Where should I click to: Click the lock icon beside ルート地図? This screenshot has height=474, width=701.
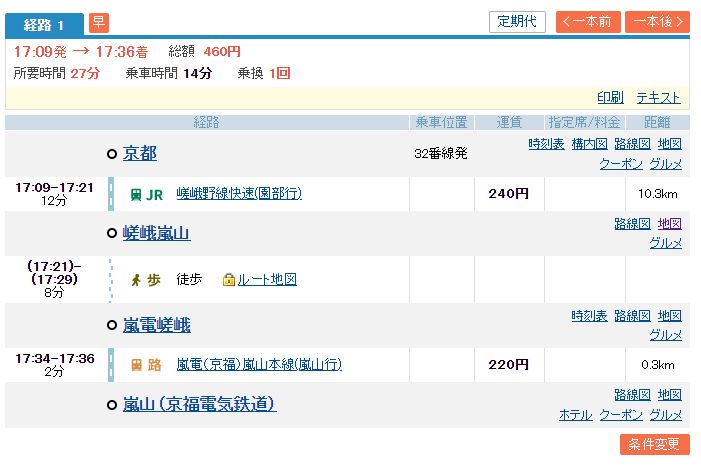click(229, 280)
